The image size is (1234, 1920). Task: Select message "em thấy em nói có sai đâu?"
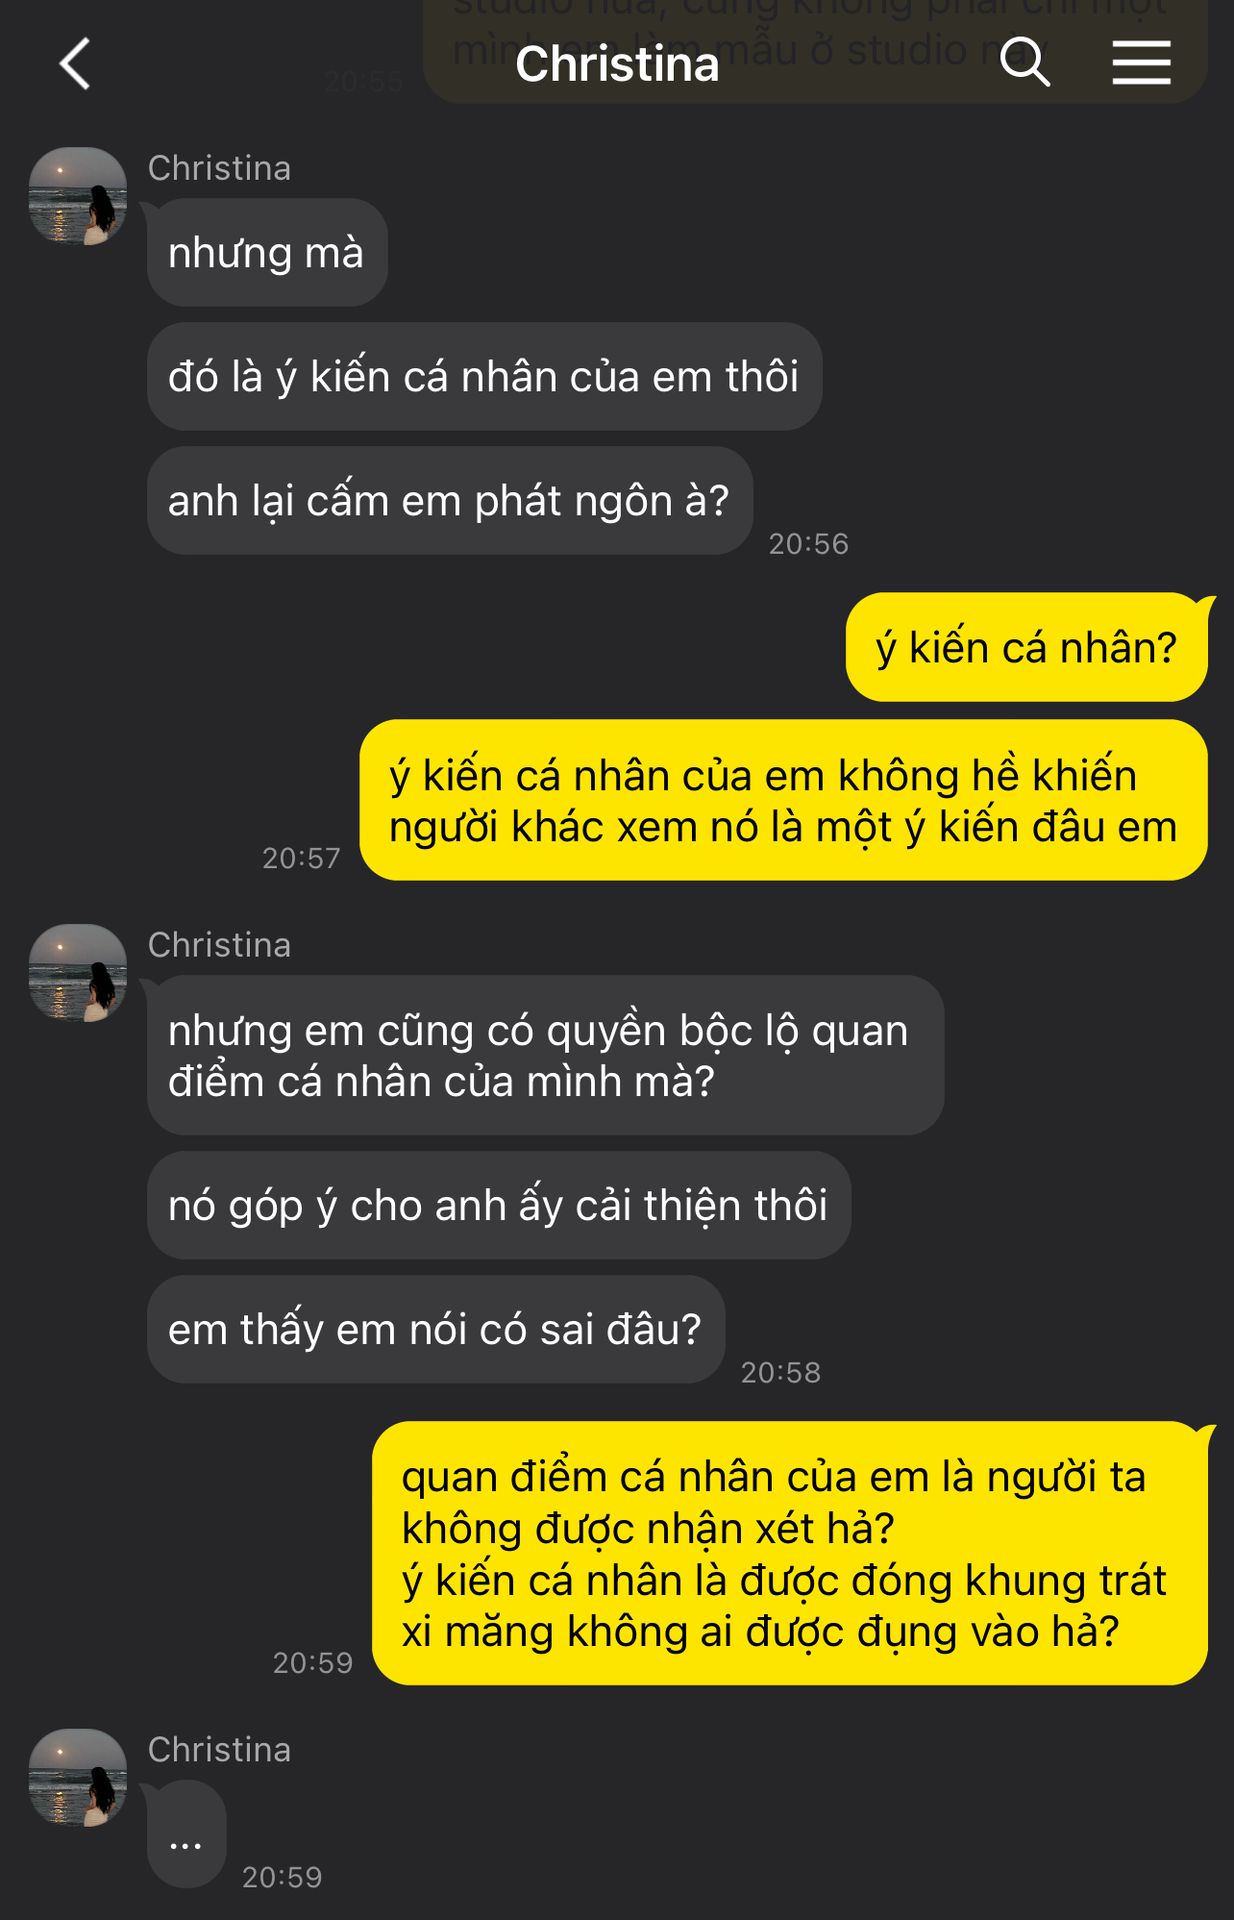click(x=435, y=1330)
